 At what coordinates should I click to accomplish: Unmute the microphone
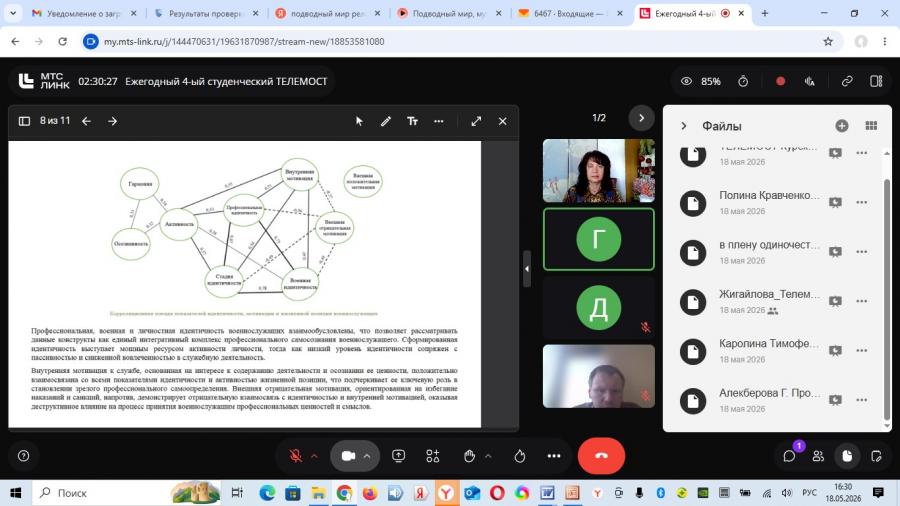[x=296, y=456]
